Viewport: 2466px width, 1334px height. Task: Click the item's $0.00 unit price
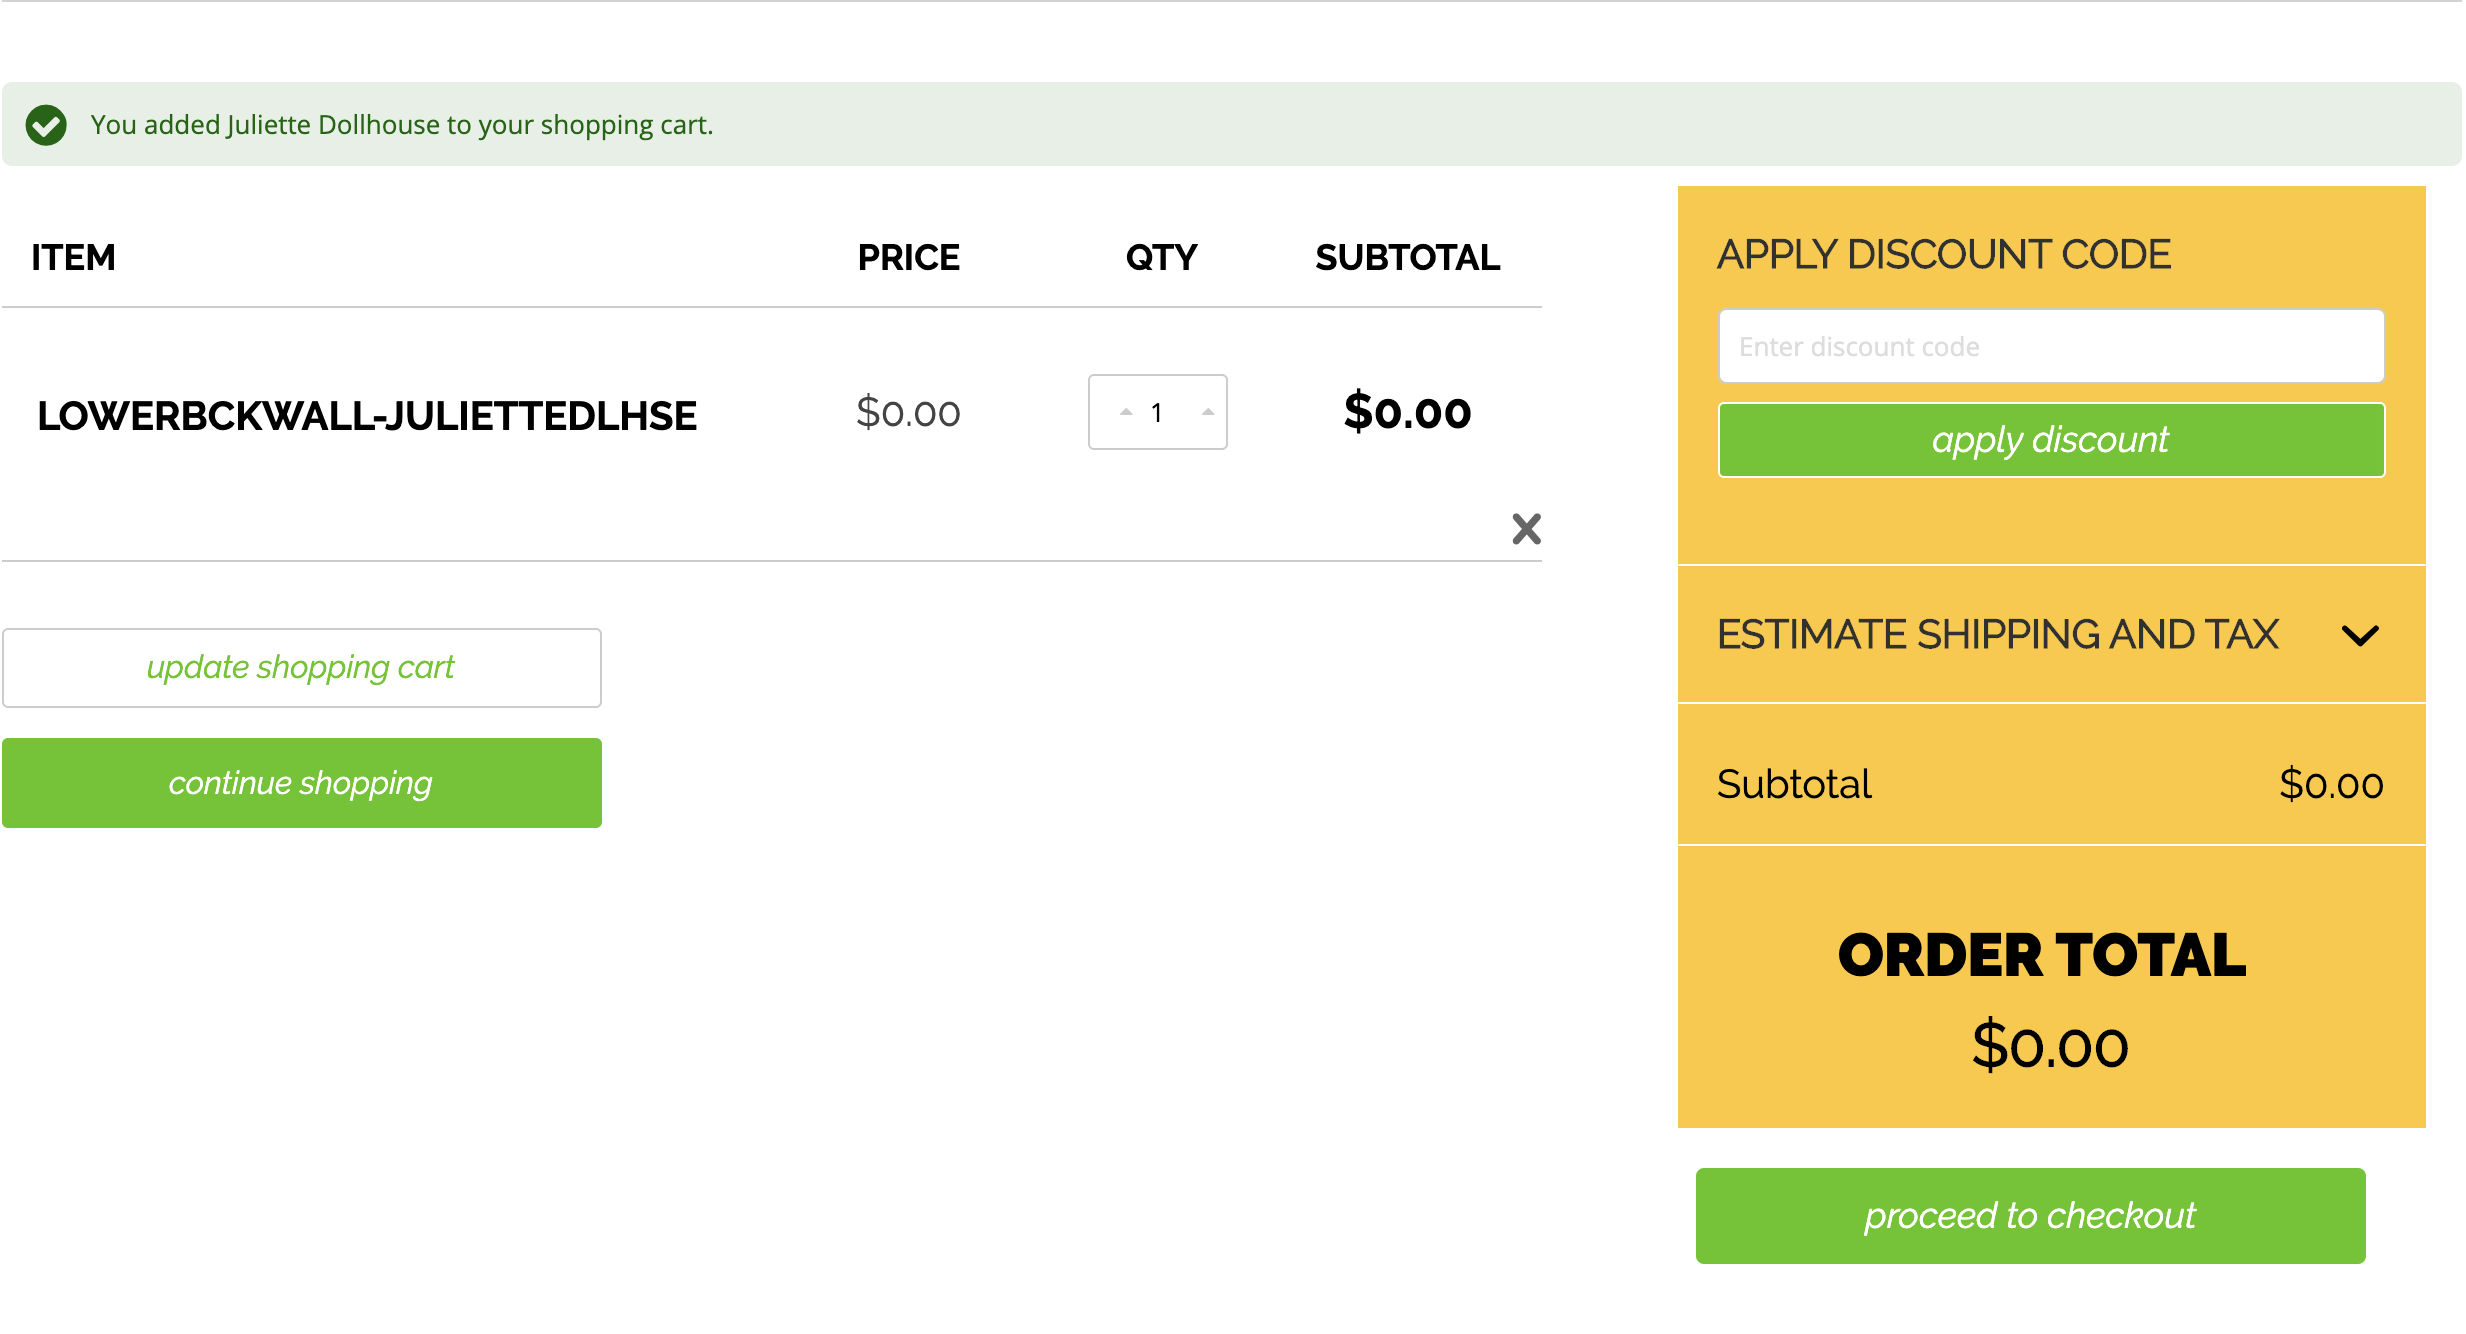pyautogui.click(x=908, y=413)
